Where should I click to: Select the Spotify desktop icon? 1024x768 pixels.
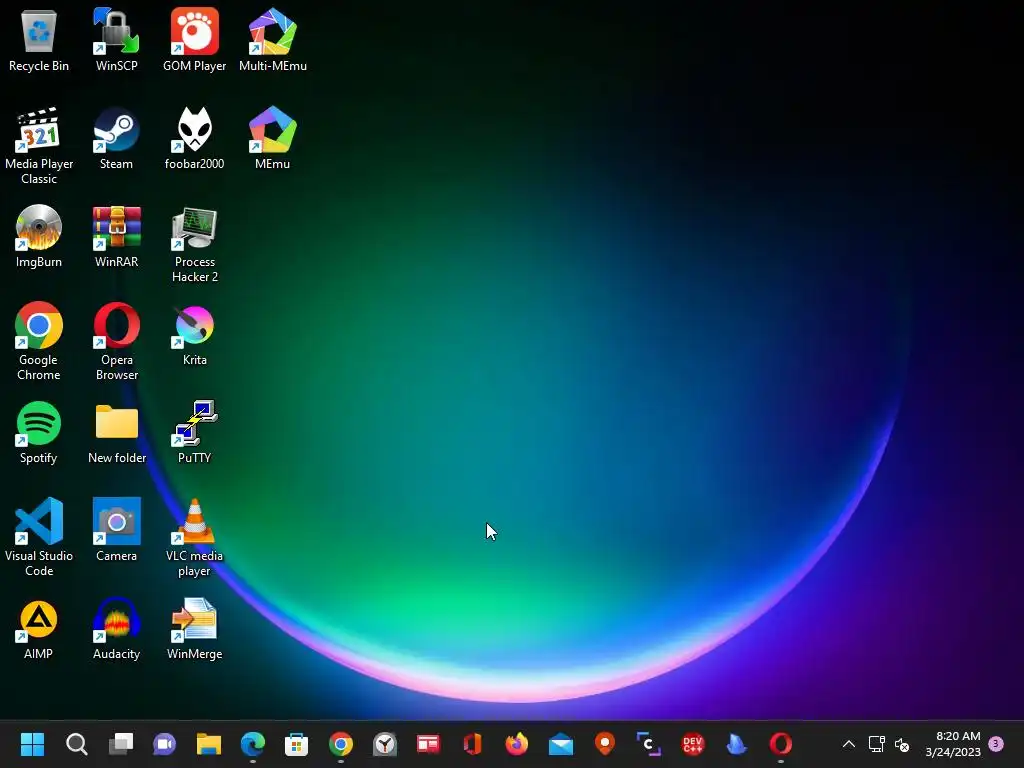tap(39, 432)
